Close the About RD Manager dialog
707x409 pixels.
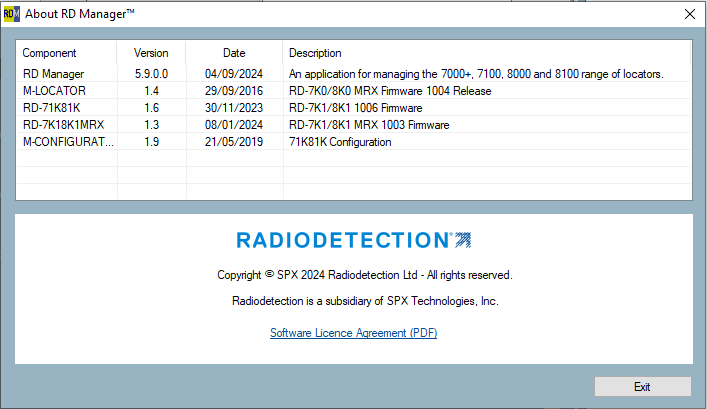coord(689,14)
